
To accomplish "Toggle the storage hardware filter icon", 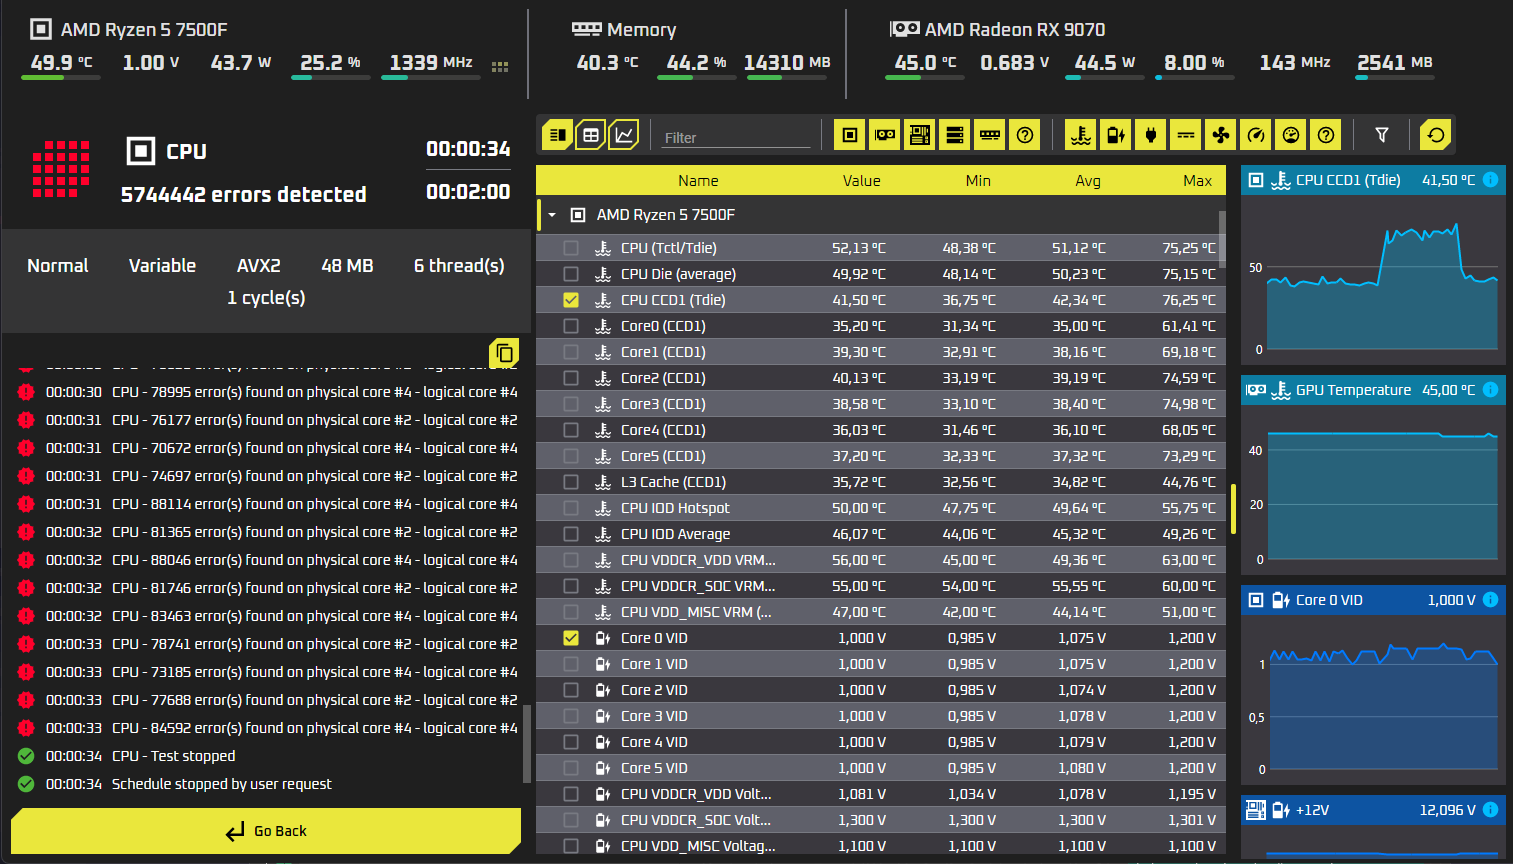I will click(955, 135).
